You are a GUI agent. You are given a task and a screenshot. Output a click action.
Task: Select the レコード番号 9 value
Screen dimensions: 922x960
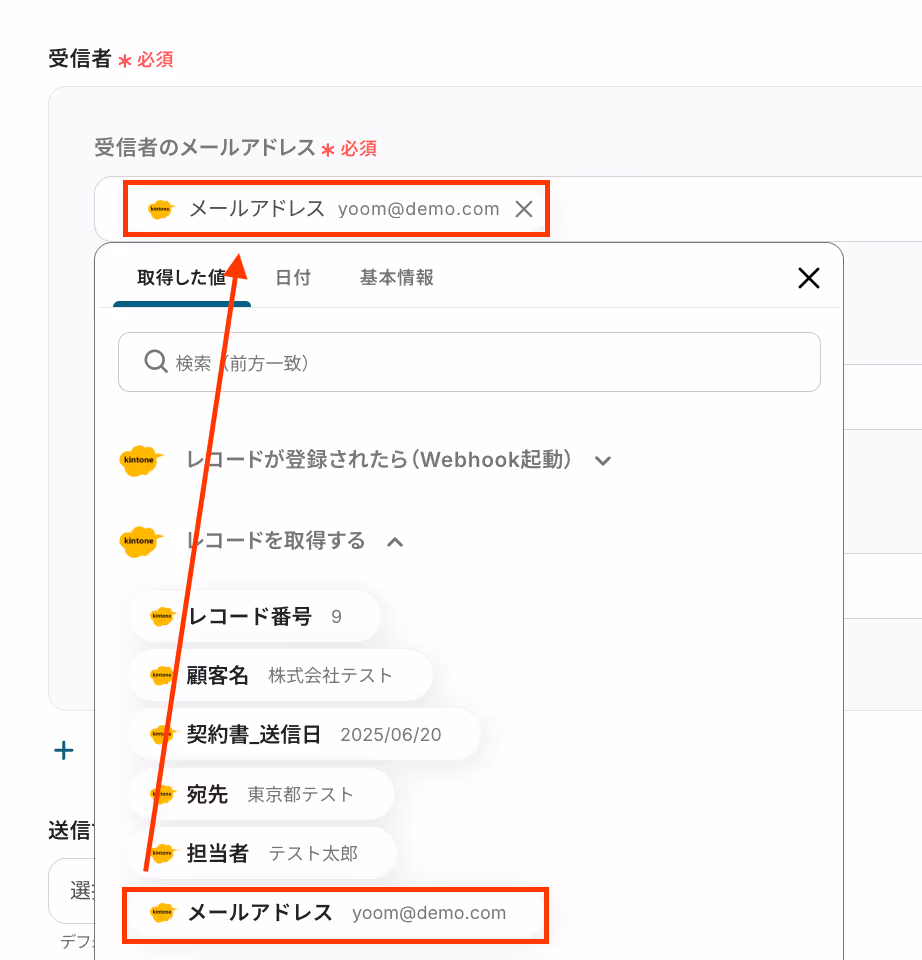(255, 616)
